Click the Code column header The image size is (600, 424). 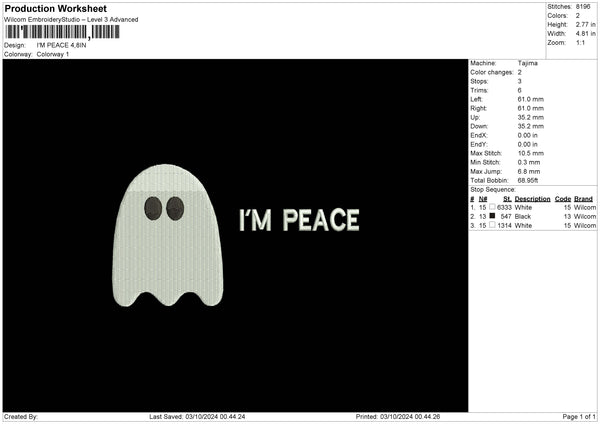click(563, 199)
